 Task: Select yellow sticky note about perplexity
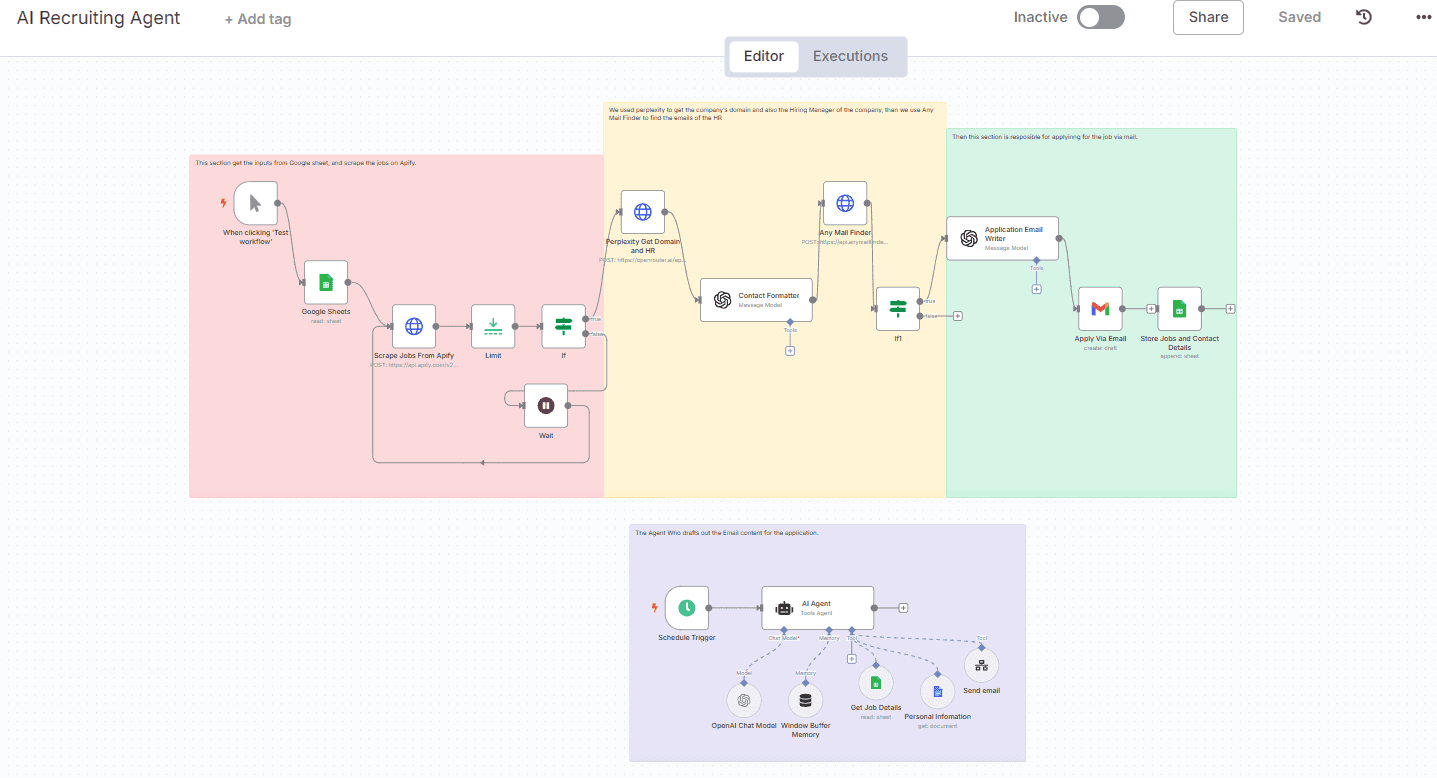pos(775,299)
